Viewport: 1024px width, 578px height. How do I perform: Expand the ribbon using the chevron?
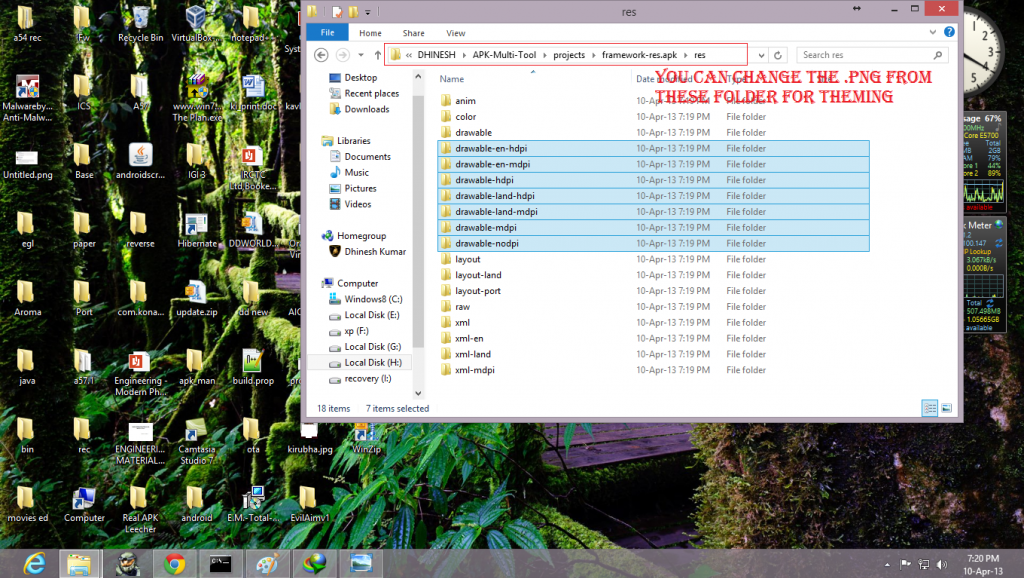click(x=933, y=32)
